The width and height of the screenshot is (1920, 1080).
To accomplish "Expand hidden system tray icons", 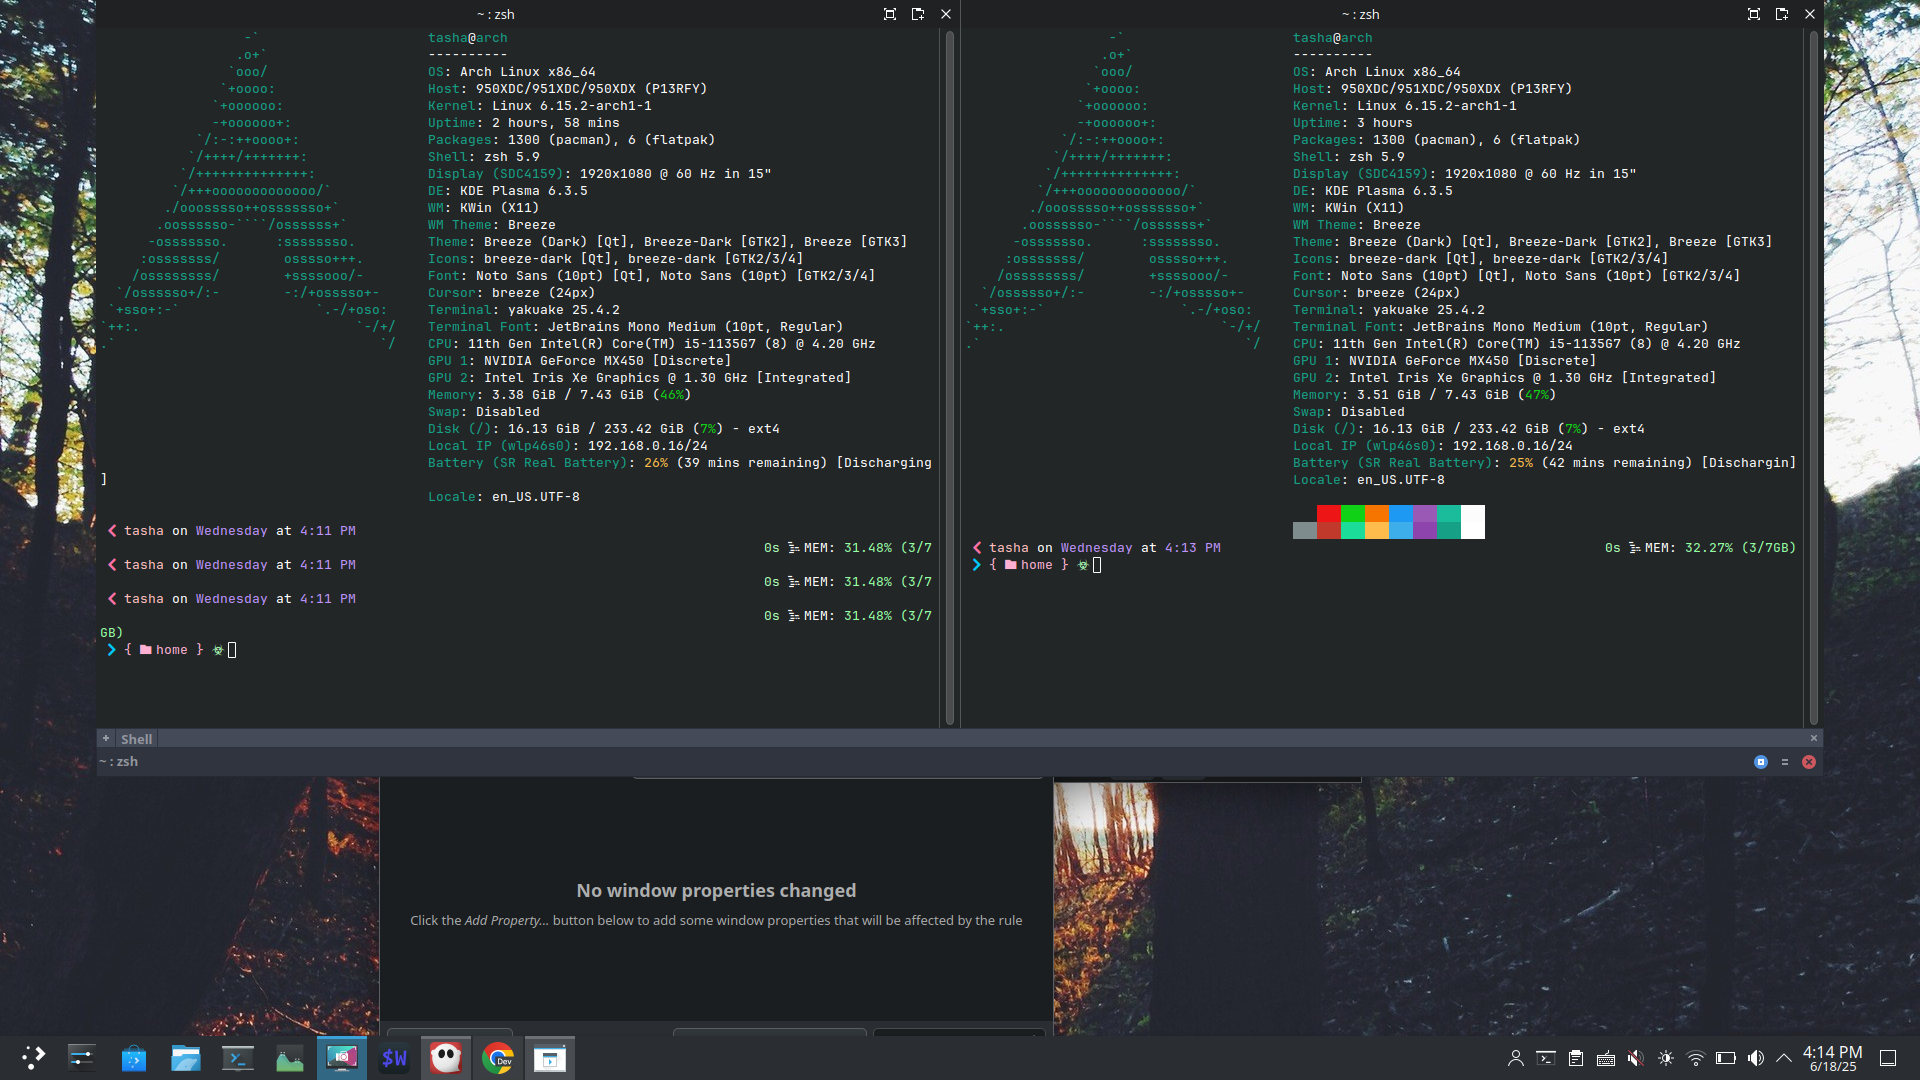I will [1784, 1058].
